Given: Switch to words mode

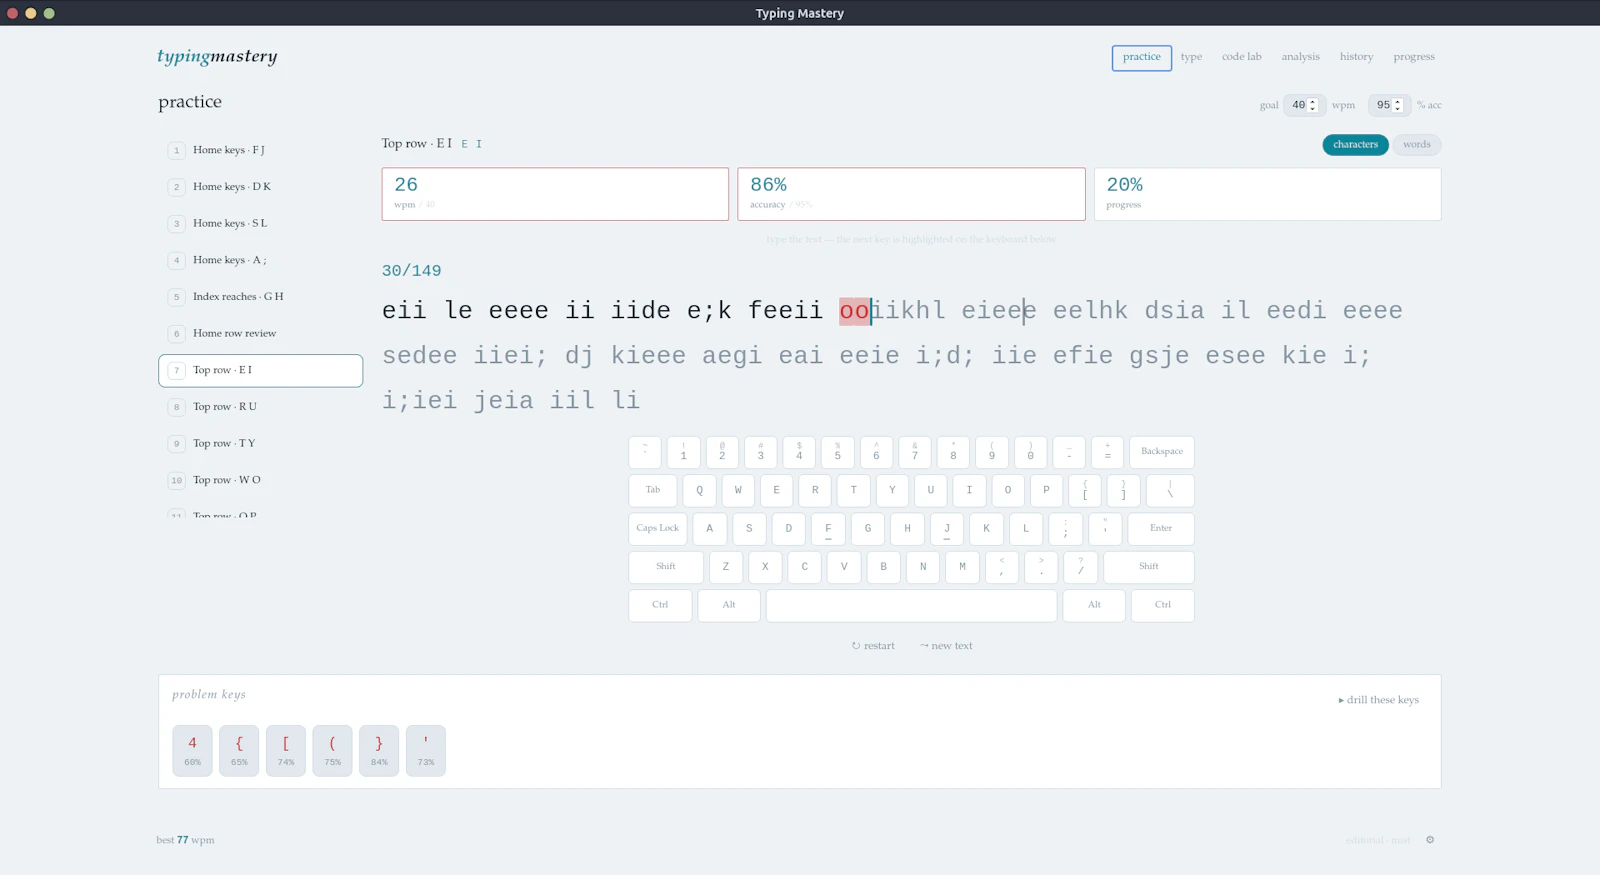Looking at the screenshot, I should coord(1416,145).
